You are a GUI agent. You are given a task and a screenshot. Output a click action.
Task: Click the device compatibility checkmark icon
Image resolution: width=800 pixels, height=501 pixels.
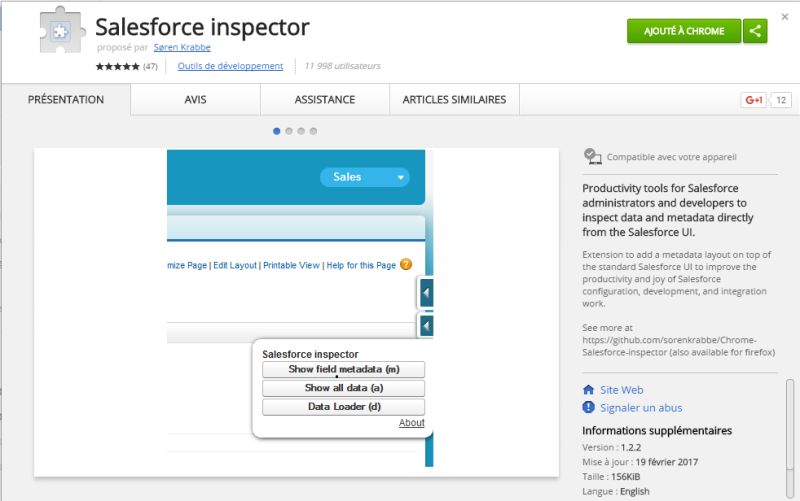(592, 156)
